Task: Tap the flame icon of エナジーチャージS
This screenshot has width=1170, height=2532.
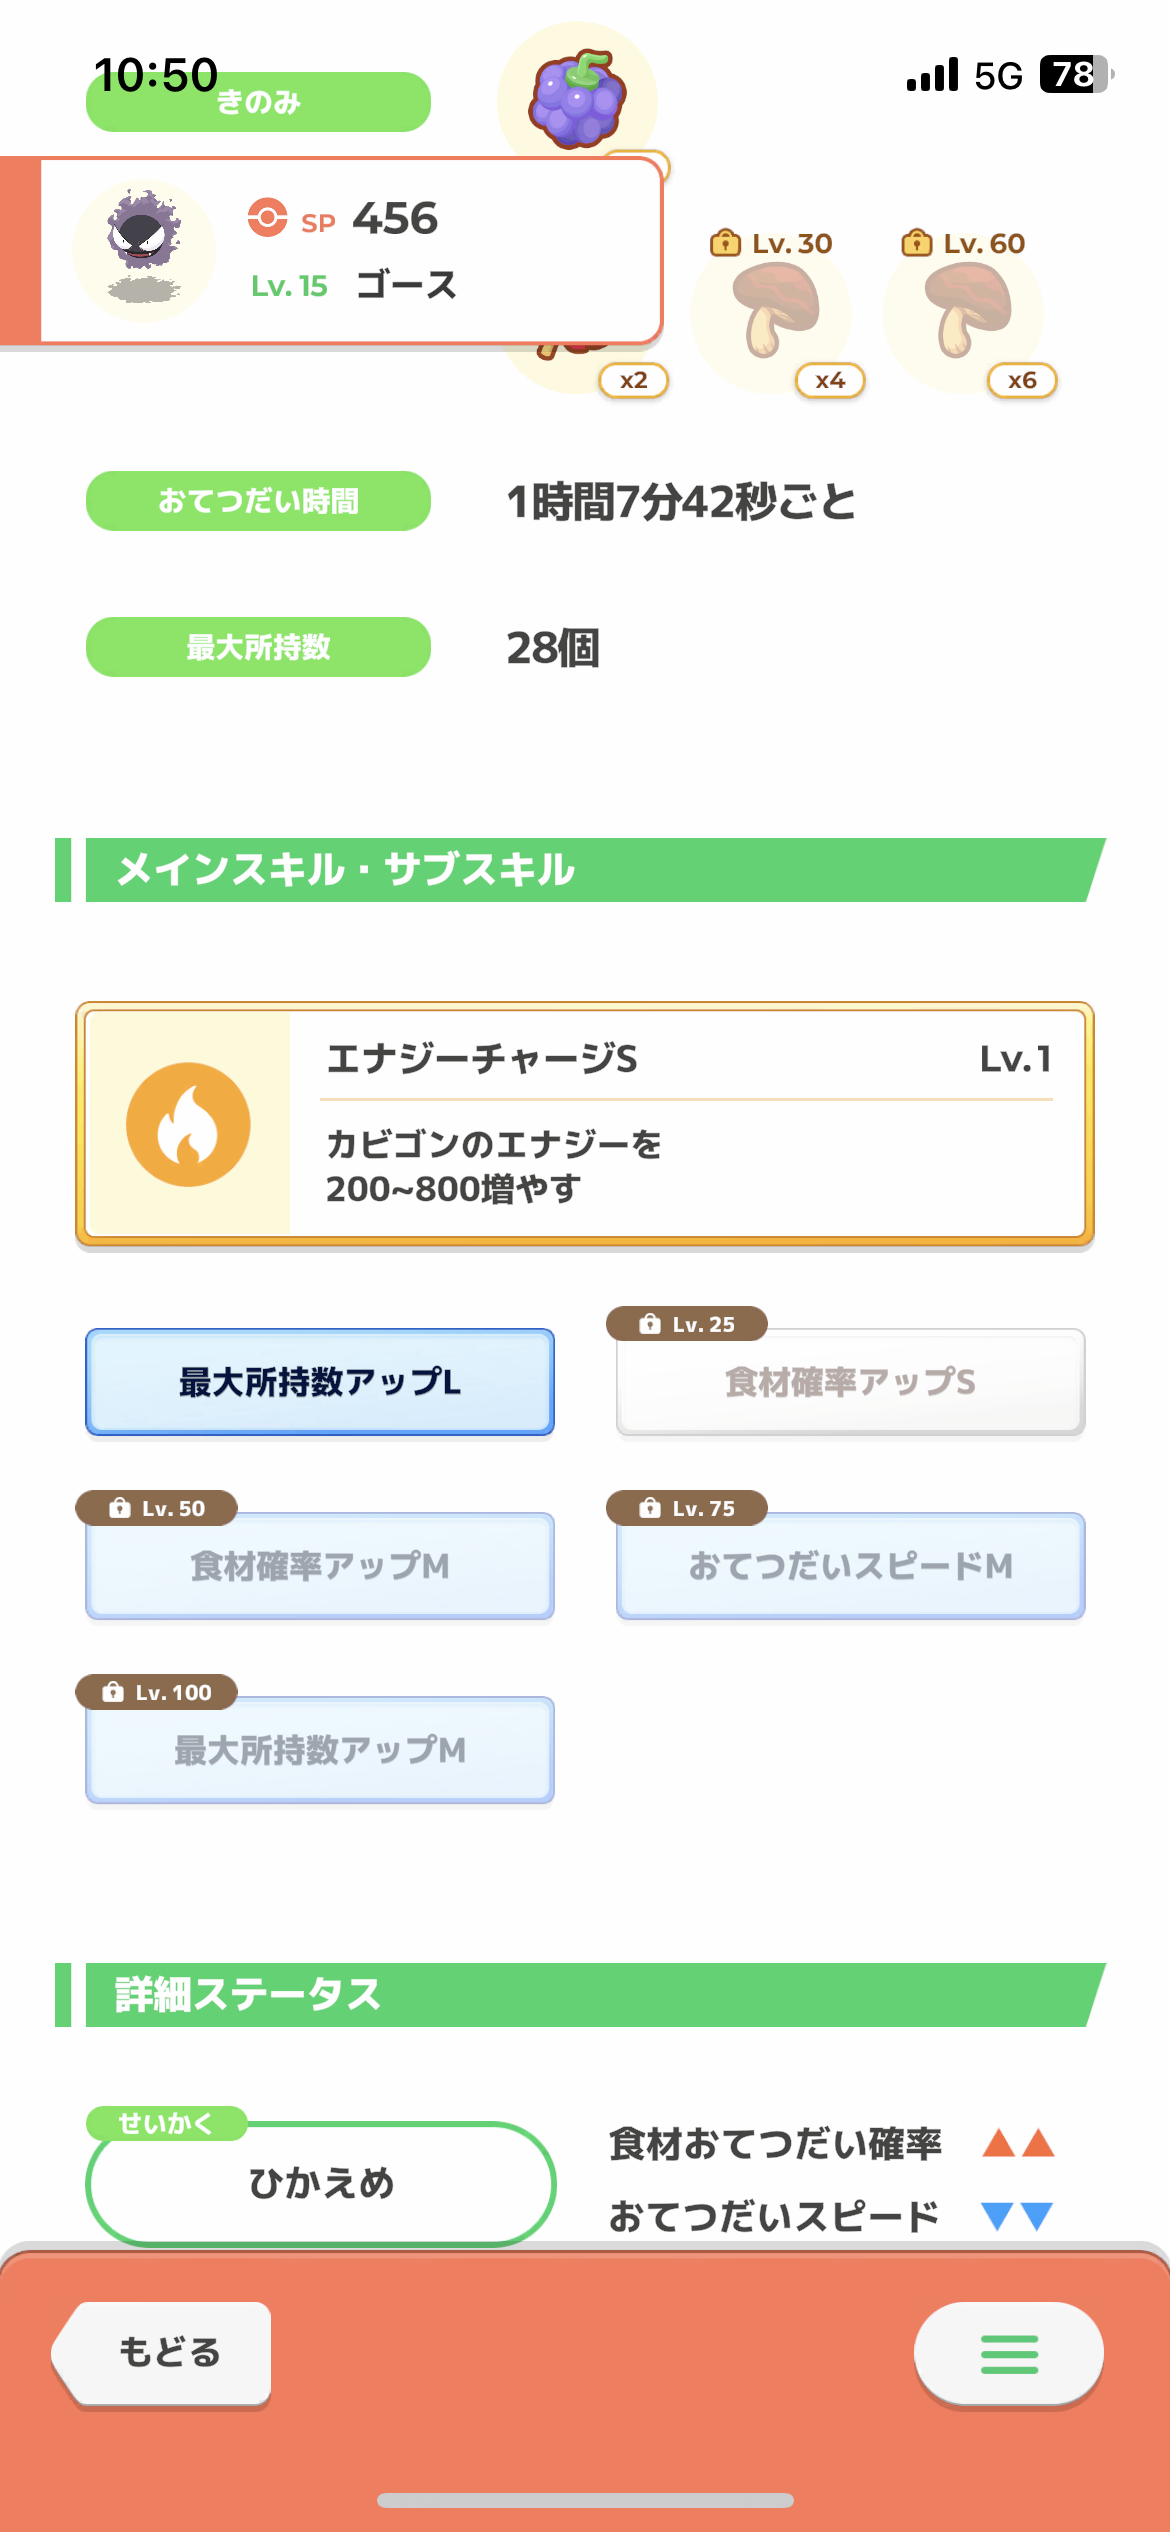Action: tap(188, 1124)
